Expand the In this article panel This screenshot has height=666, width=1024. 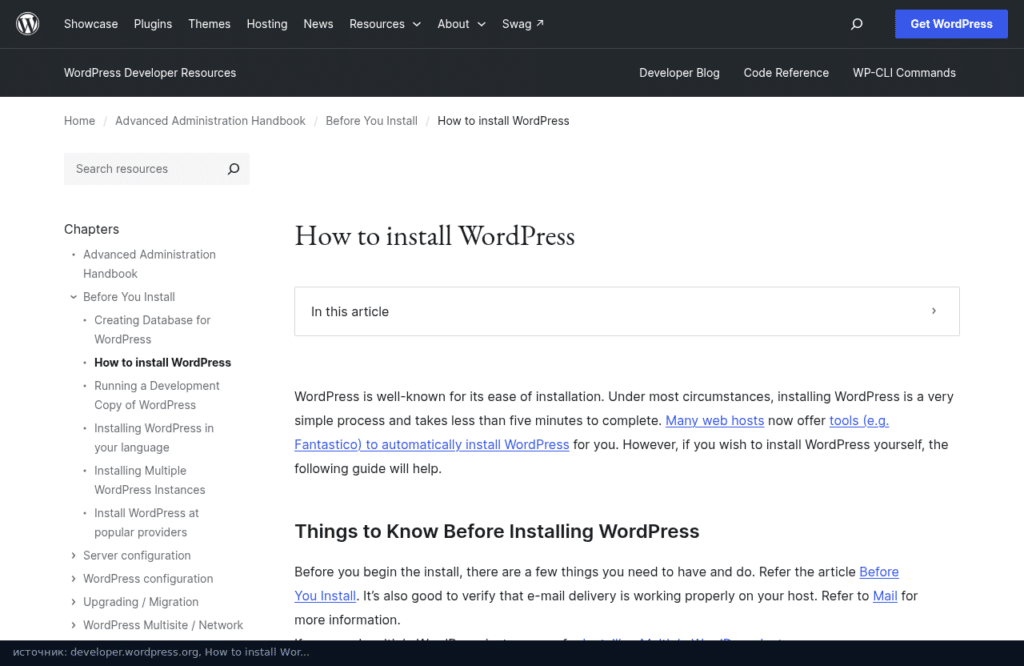(626, 311)
